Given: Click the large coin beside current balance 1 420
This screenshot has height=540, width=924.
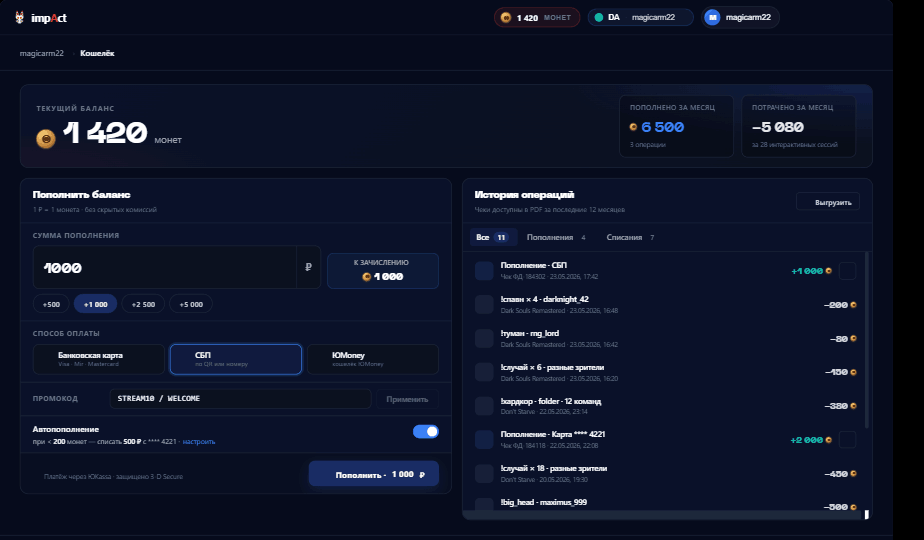Looking at the screenshot, I should point(46,139).
